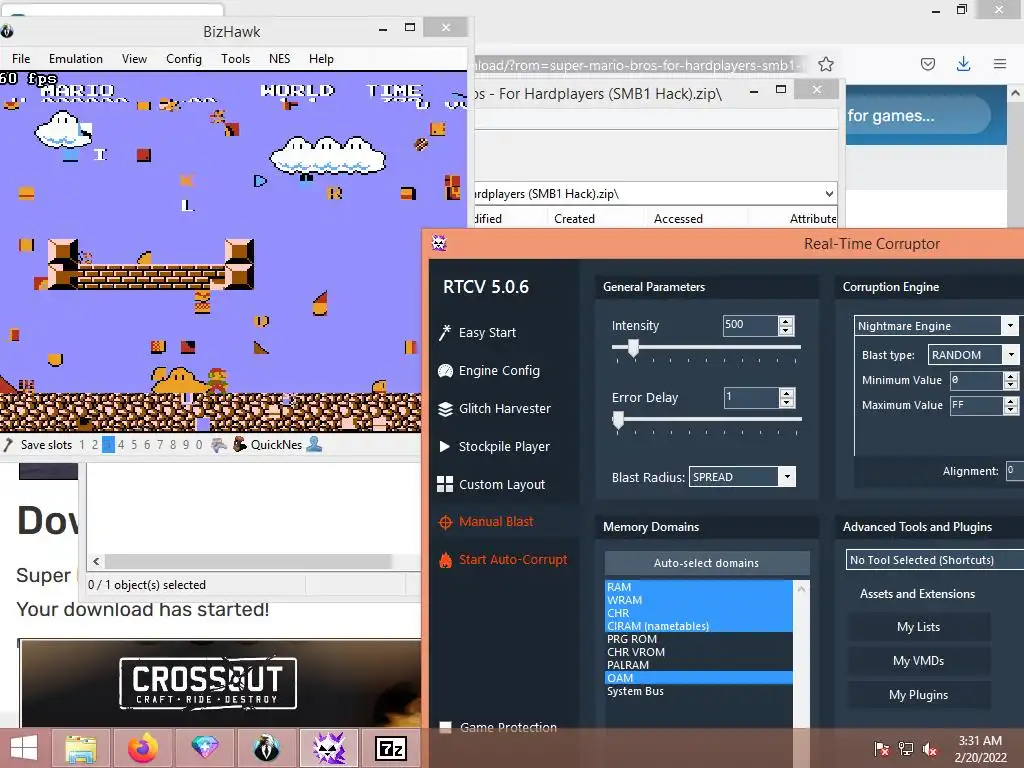1024x768 pixels.
Task: Click the blue user icon beside QuickNes
Action: coord(314,444)
